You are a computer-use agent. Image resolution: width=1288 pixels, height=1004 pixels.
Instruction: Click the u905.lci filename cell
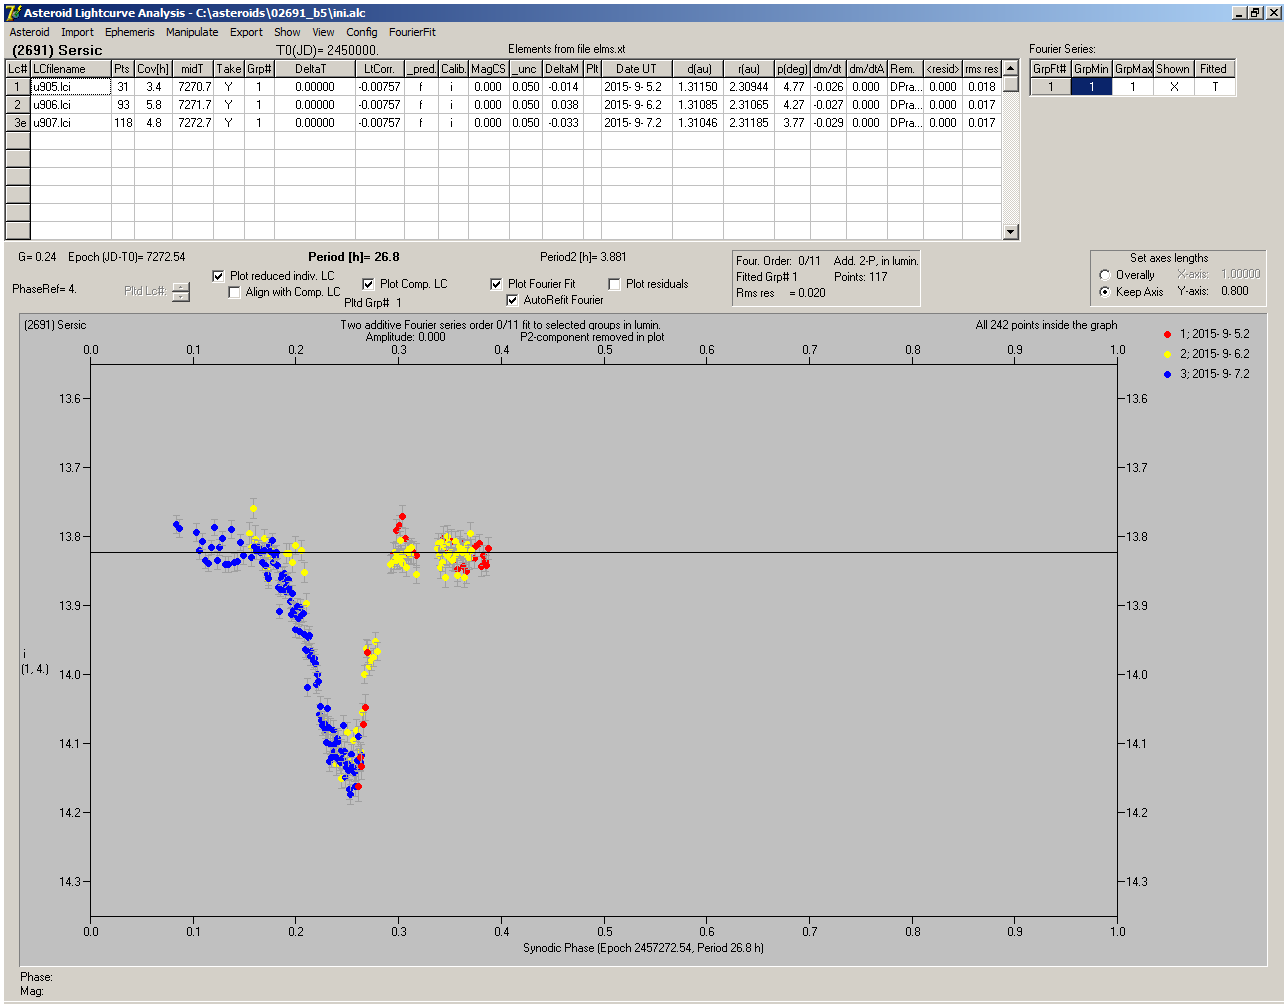tap(71, 87)
